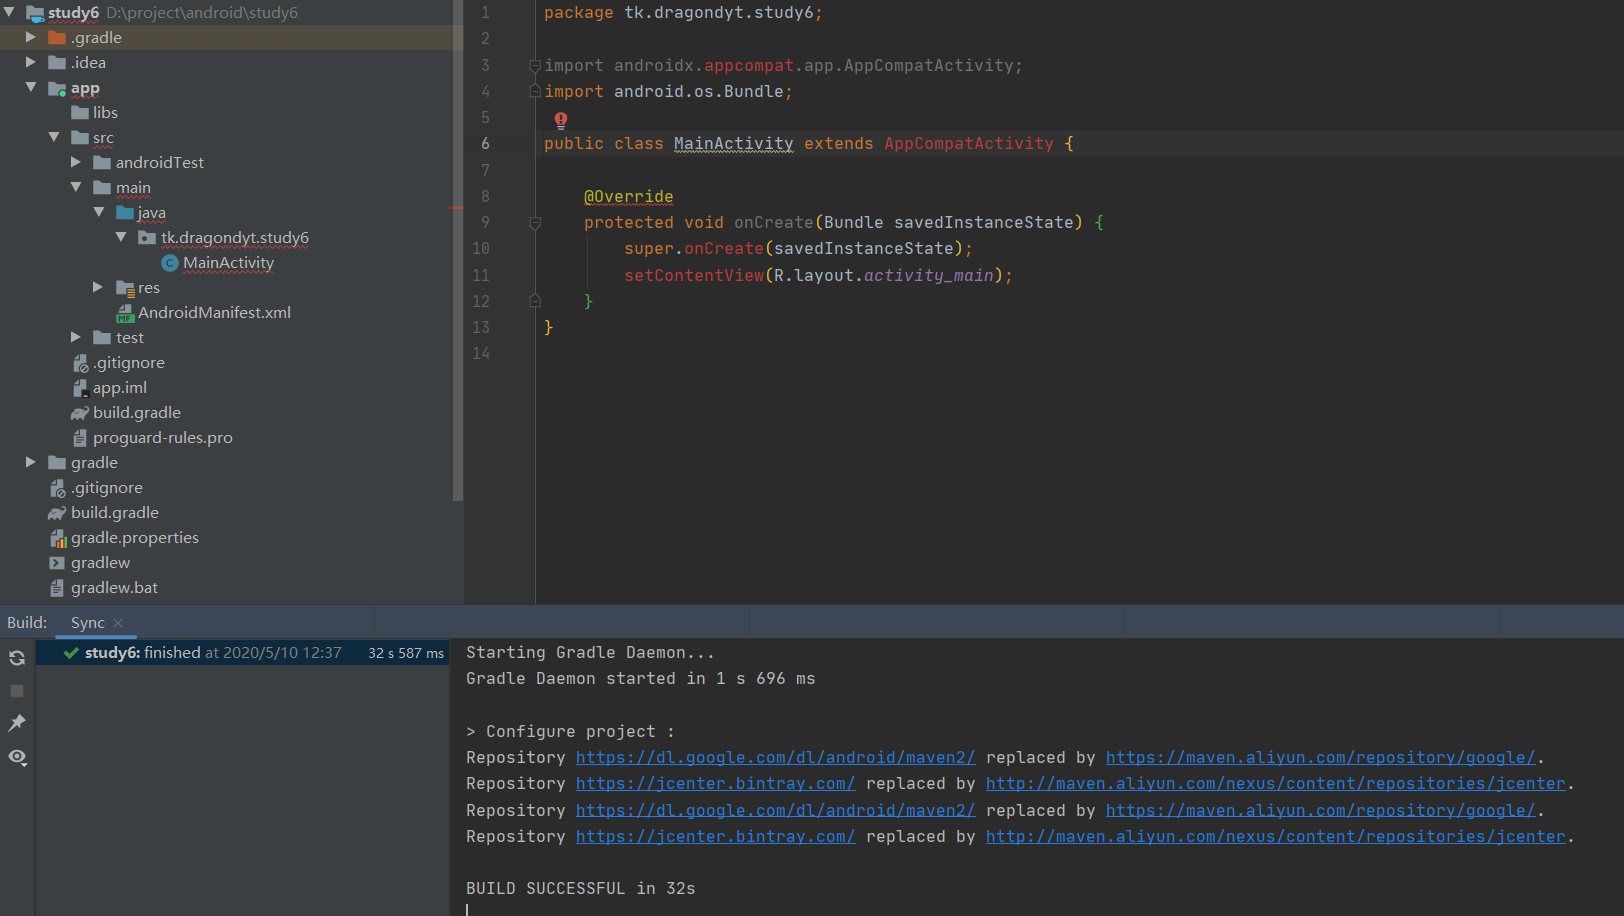This screenshot has width=1624, height=916.
Task: Click the Build: panel label
Action: pyautogui.click(x=27, y=623)
